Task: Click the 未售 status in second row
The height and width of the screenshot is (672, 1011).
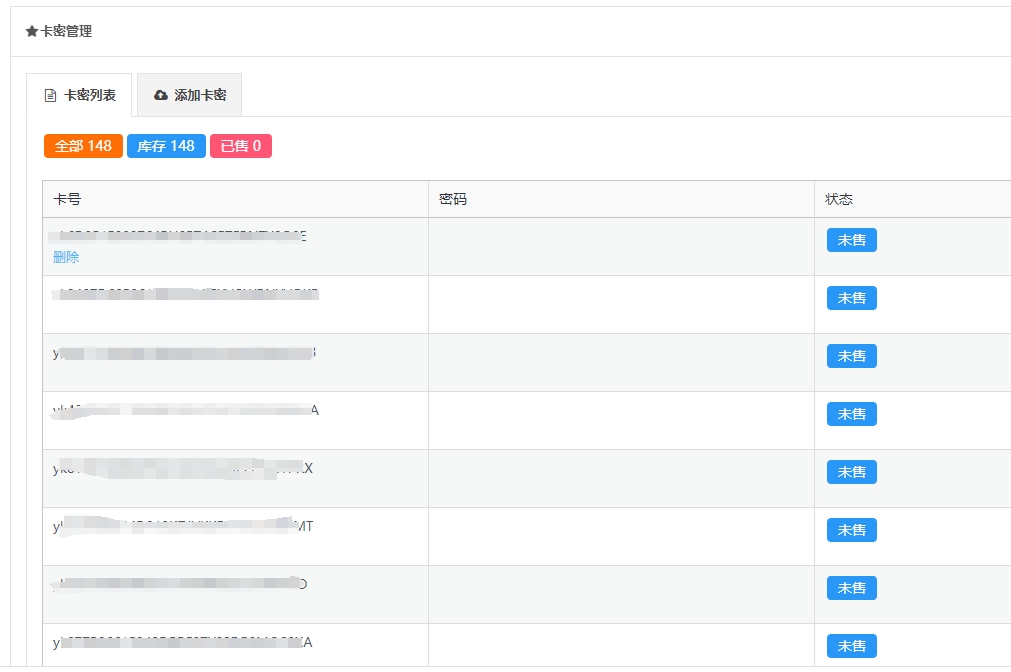Action: 851,299
